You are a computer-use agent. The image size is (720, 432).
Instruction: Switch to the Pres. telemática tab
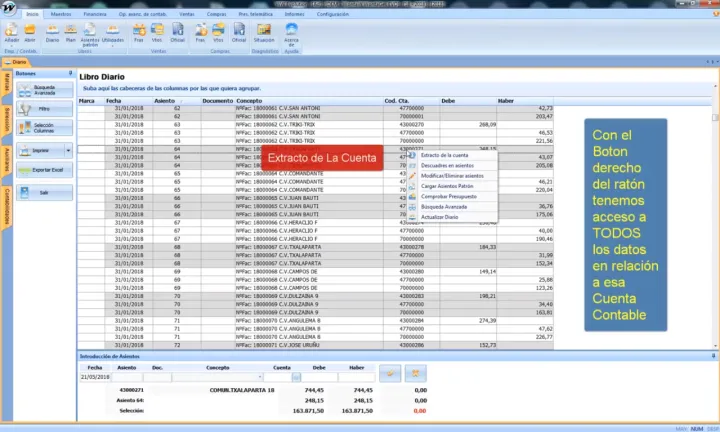(255, 14)
